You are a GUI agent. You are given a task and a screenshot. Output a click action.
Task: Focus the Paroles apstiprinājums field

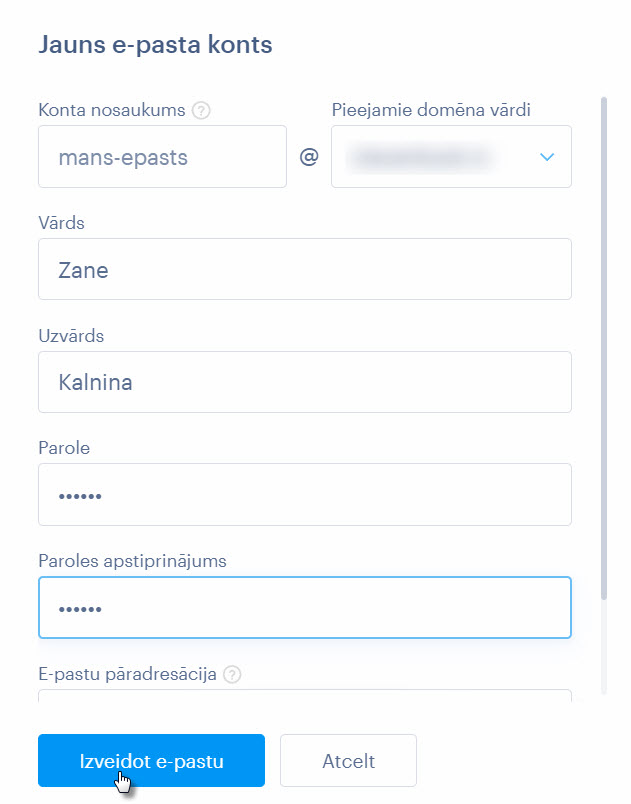[305, 608]
